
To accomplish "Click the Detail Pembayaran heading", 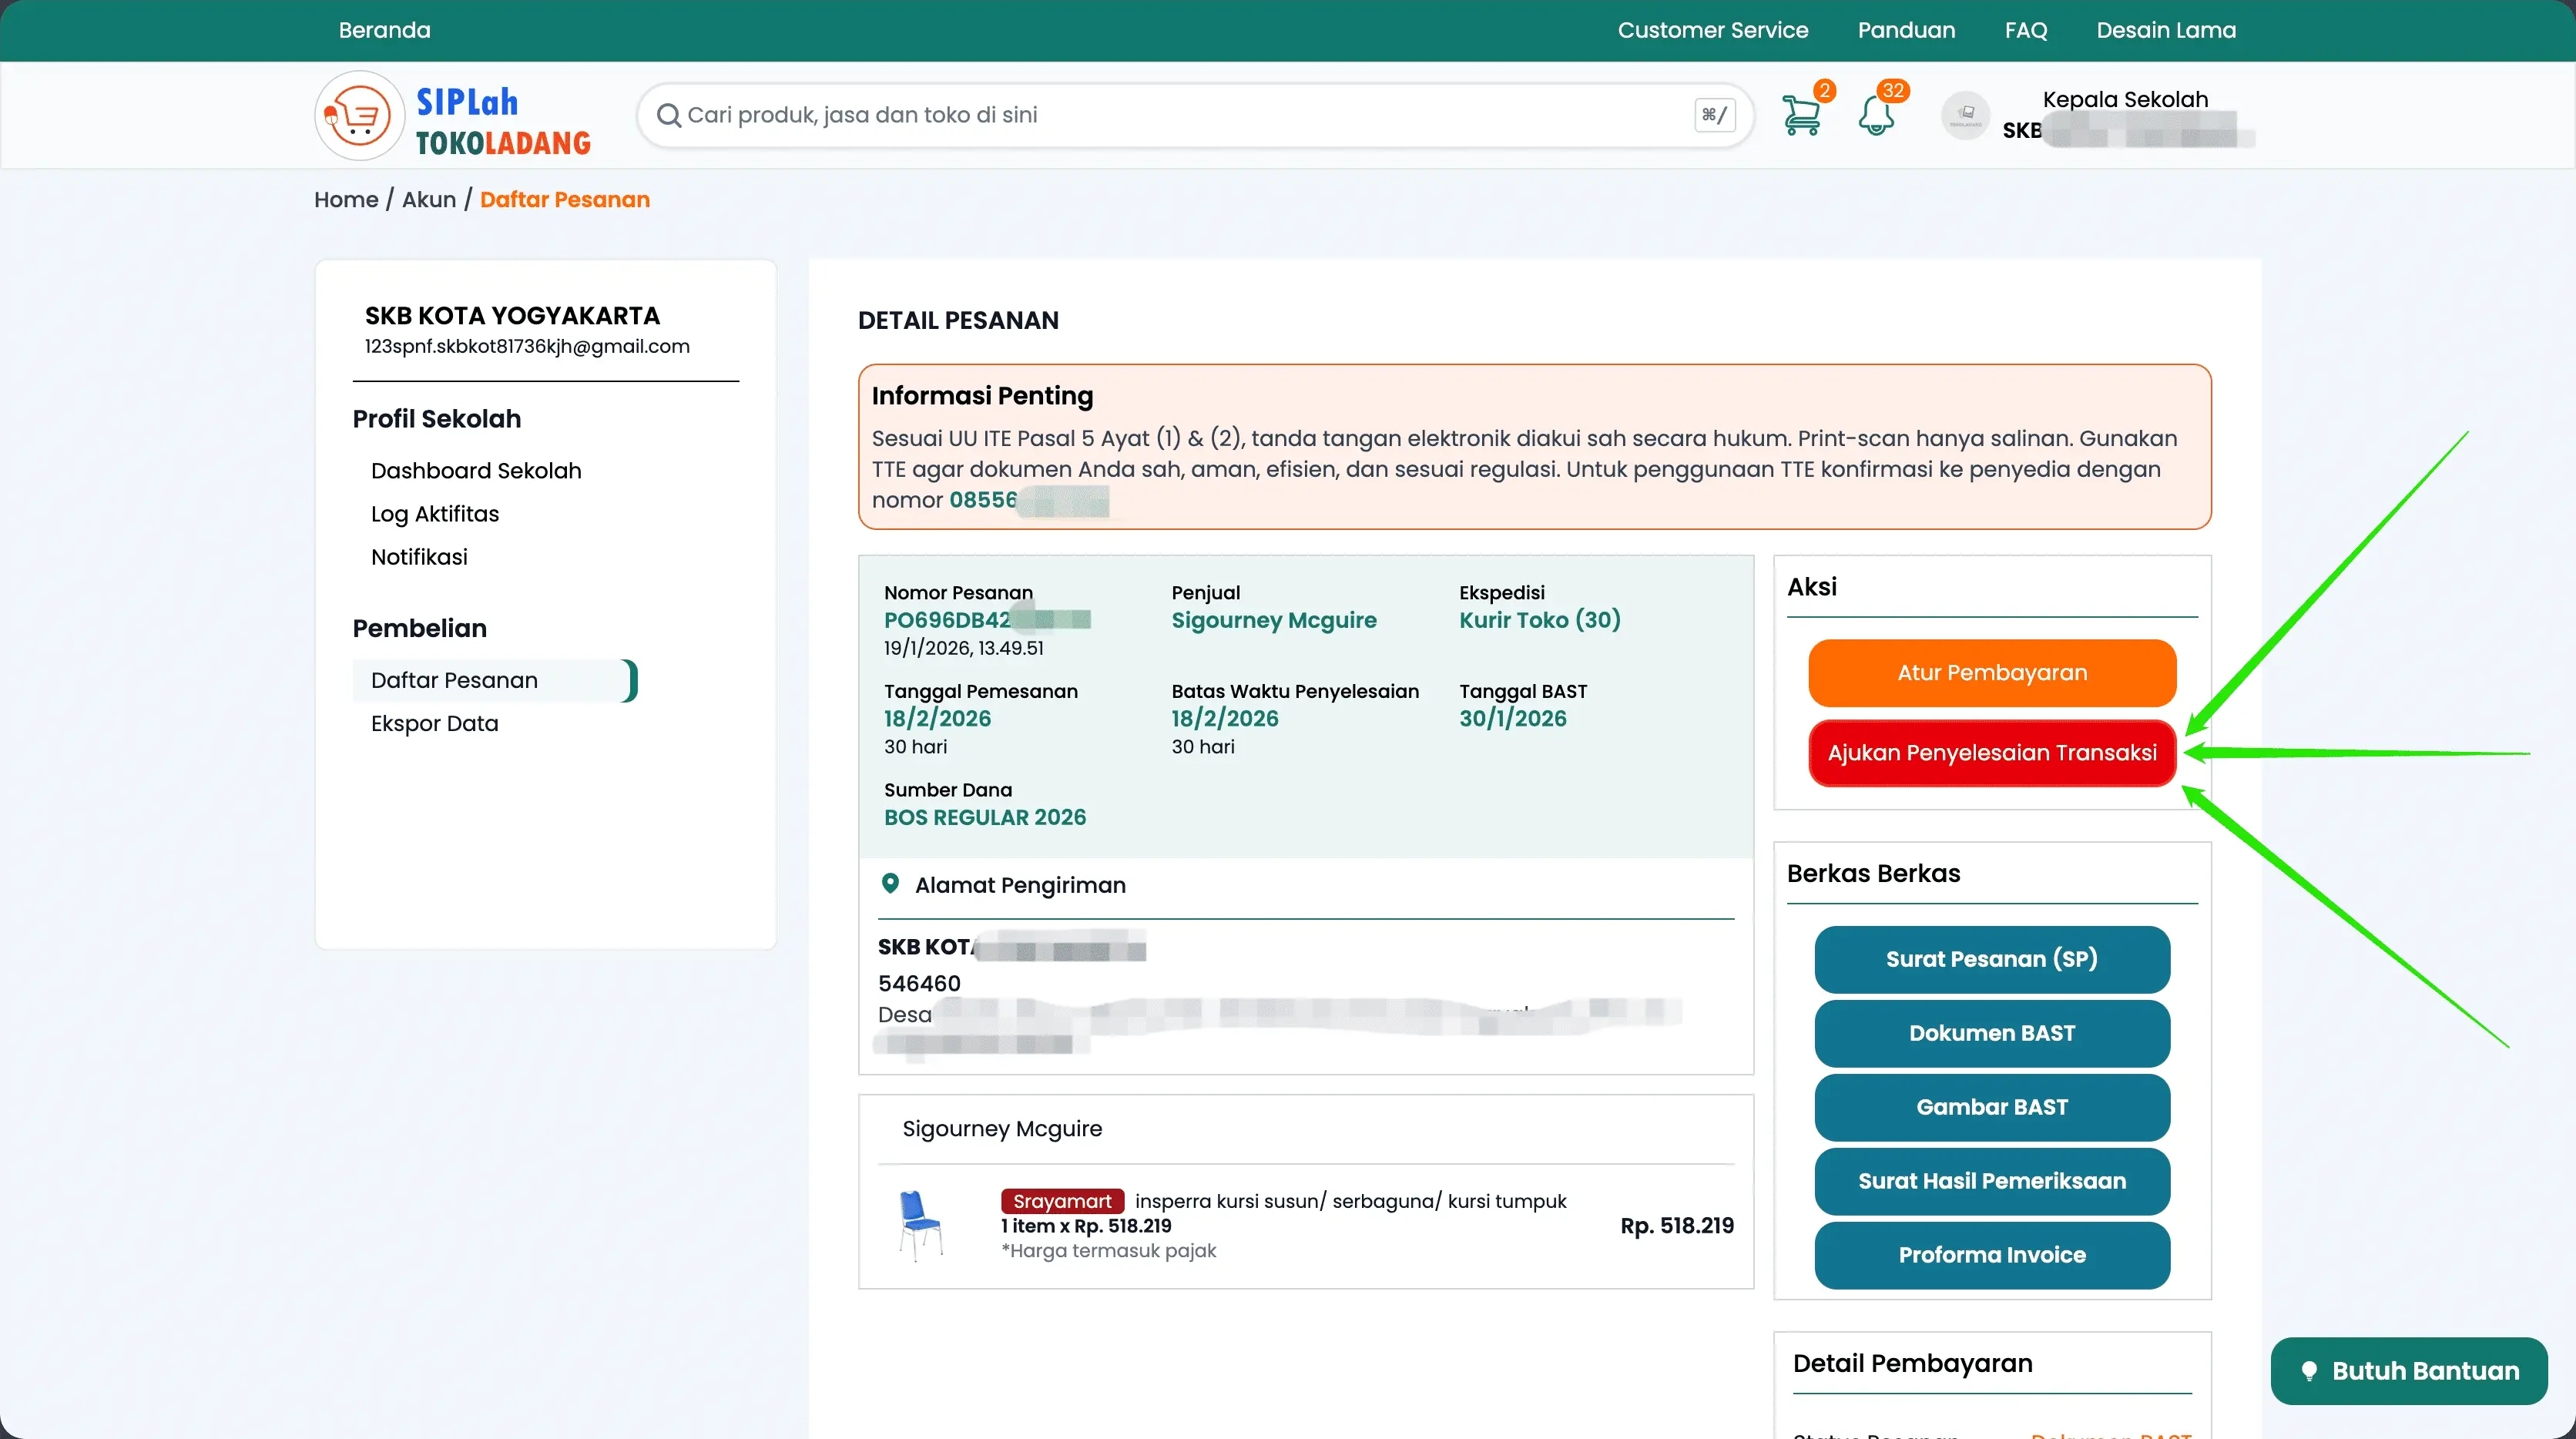I will pyautogui.click(x=1912, y=1363).
